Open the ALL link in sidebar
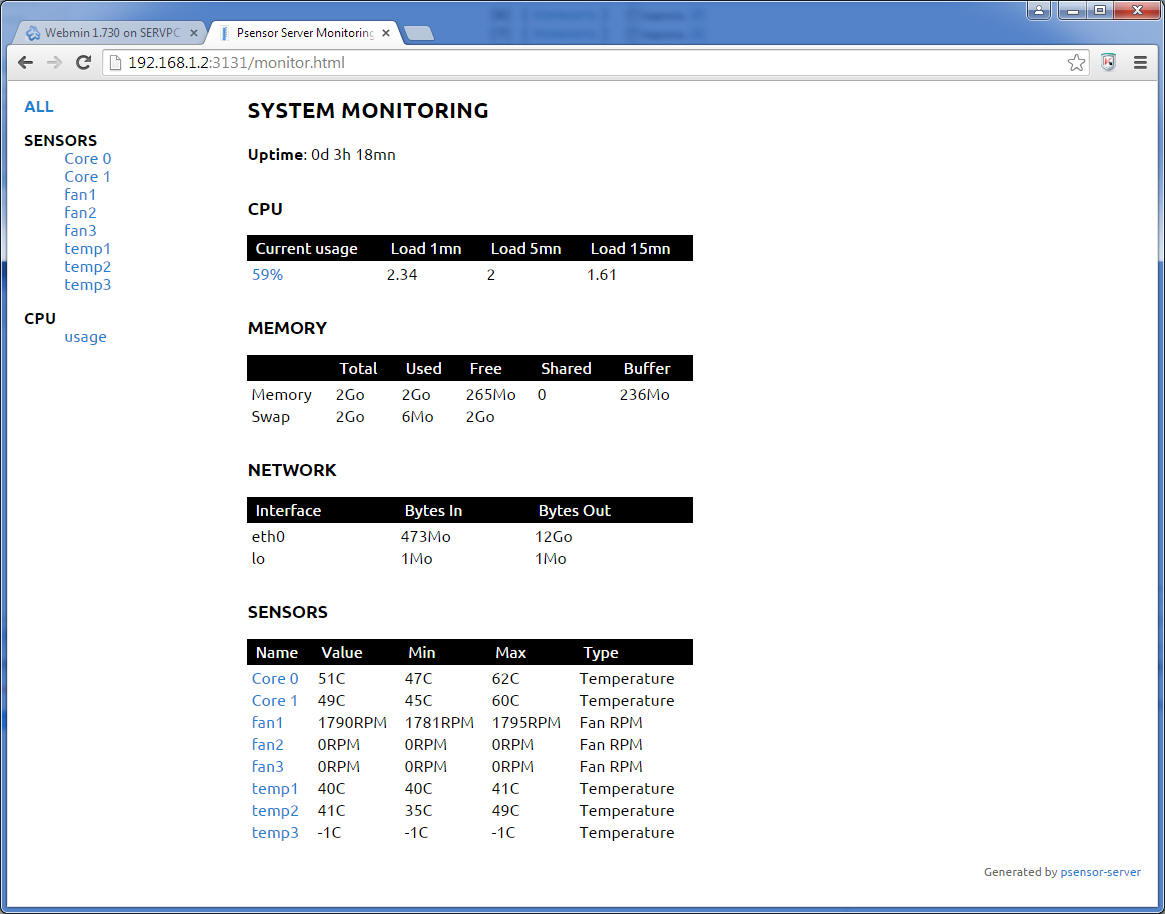This screenshot has width=1165, height=914. pos(39,106)
